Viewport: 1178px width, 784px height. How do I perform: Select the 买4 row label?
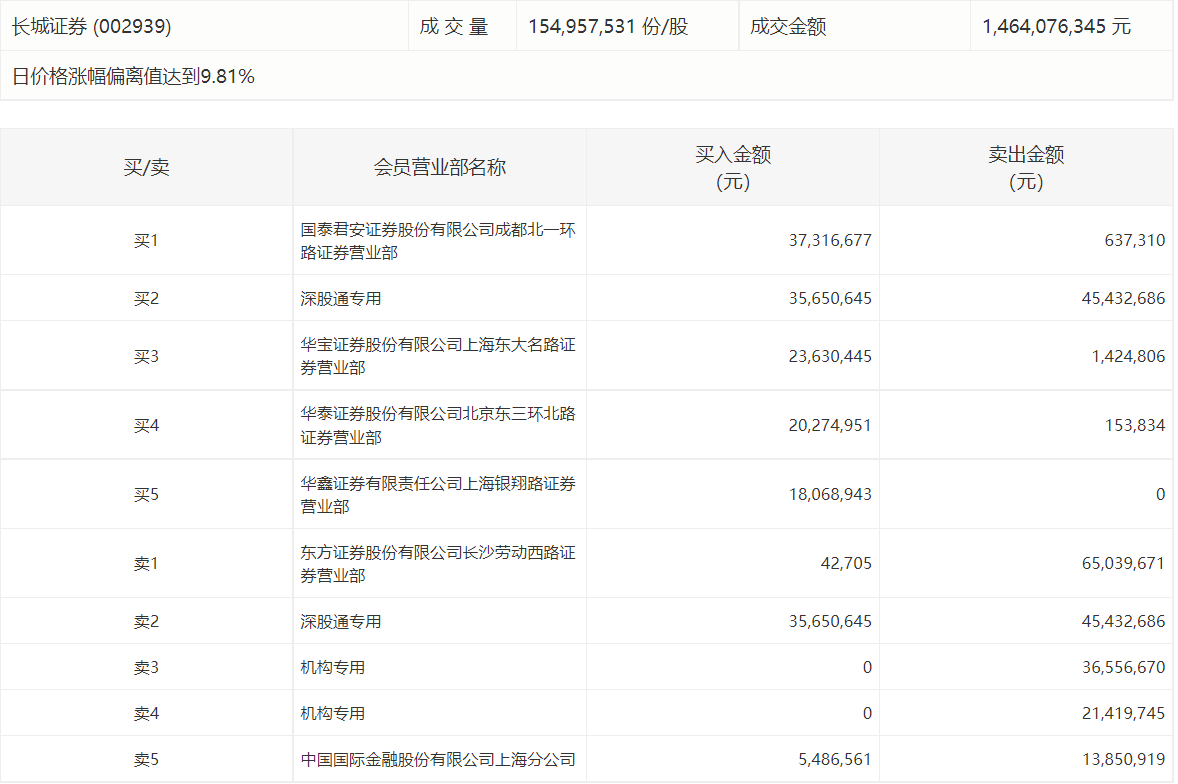coord(146,425)
